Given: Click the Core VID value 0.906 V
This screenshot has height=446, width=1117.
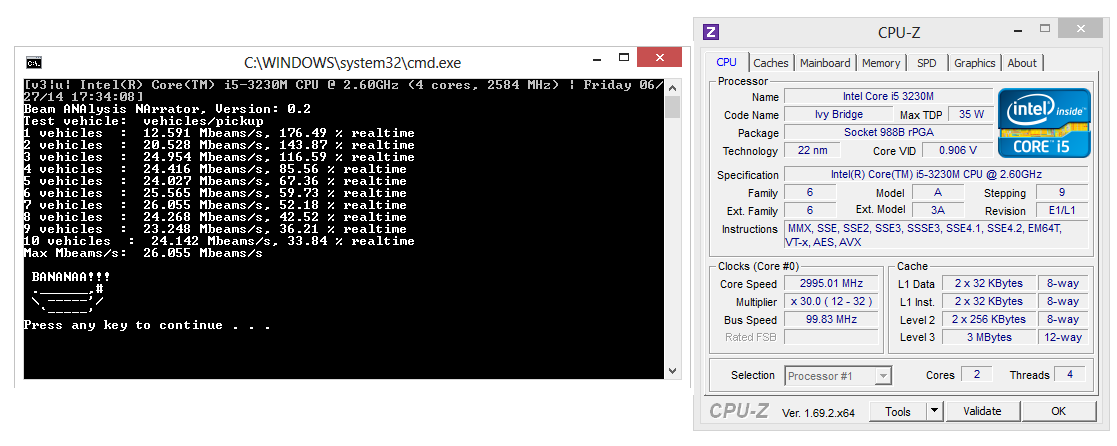Looking at the screenshot, I should 957,150.
